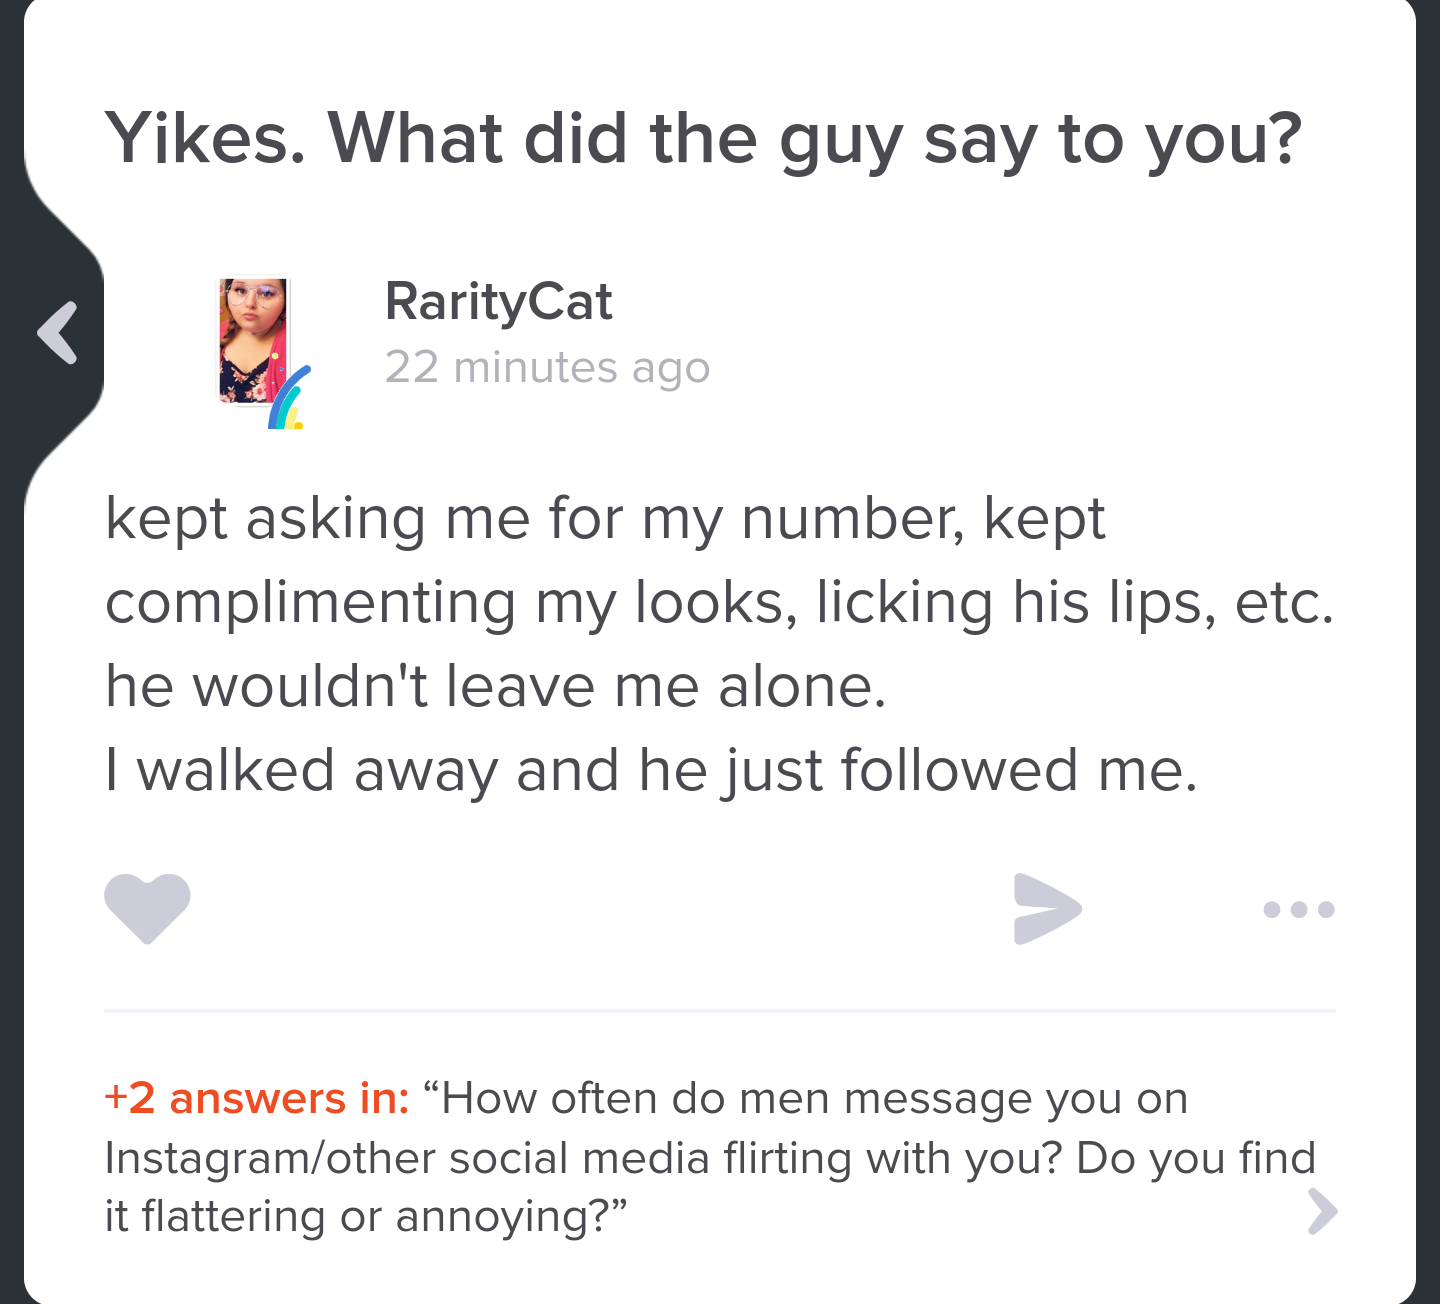The height and width of the screenshot is (1304, 1440).
Task: Open the three-dot more options menu
Action: click(x=1298, y=909)
